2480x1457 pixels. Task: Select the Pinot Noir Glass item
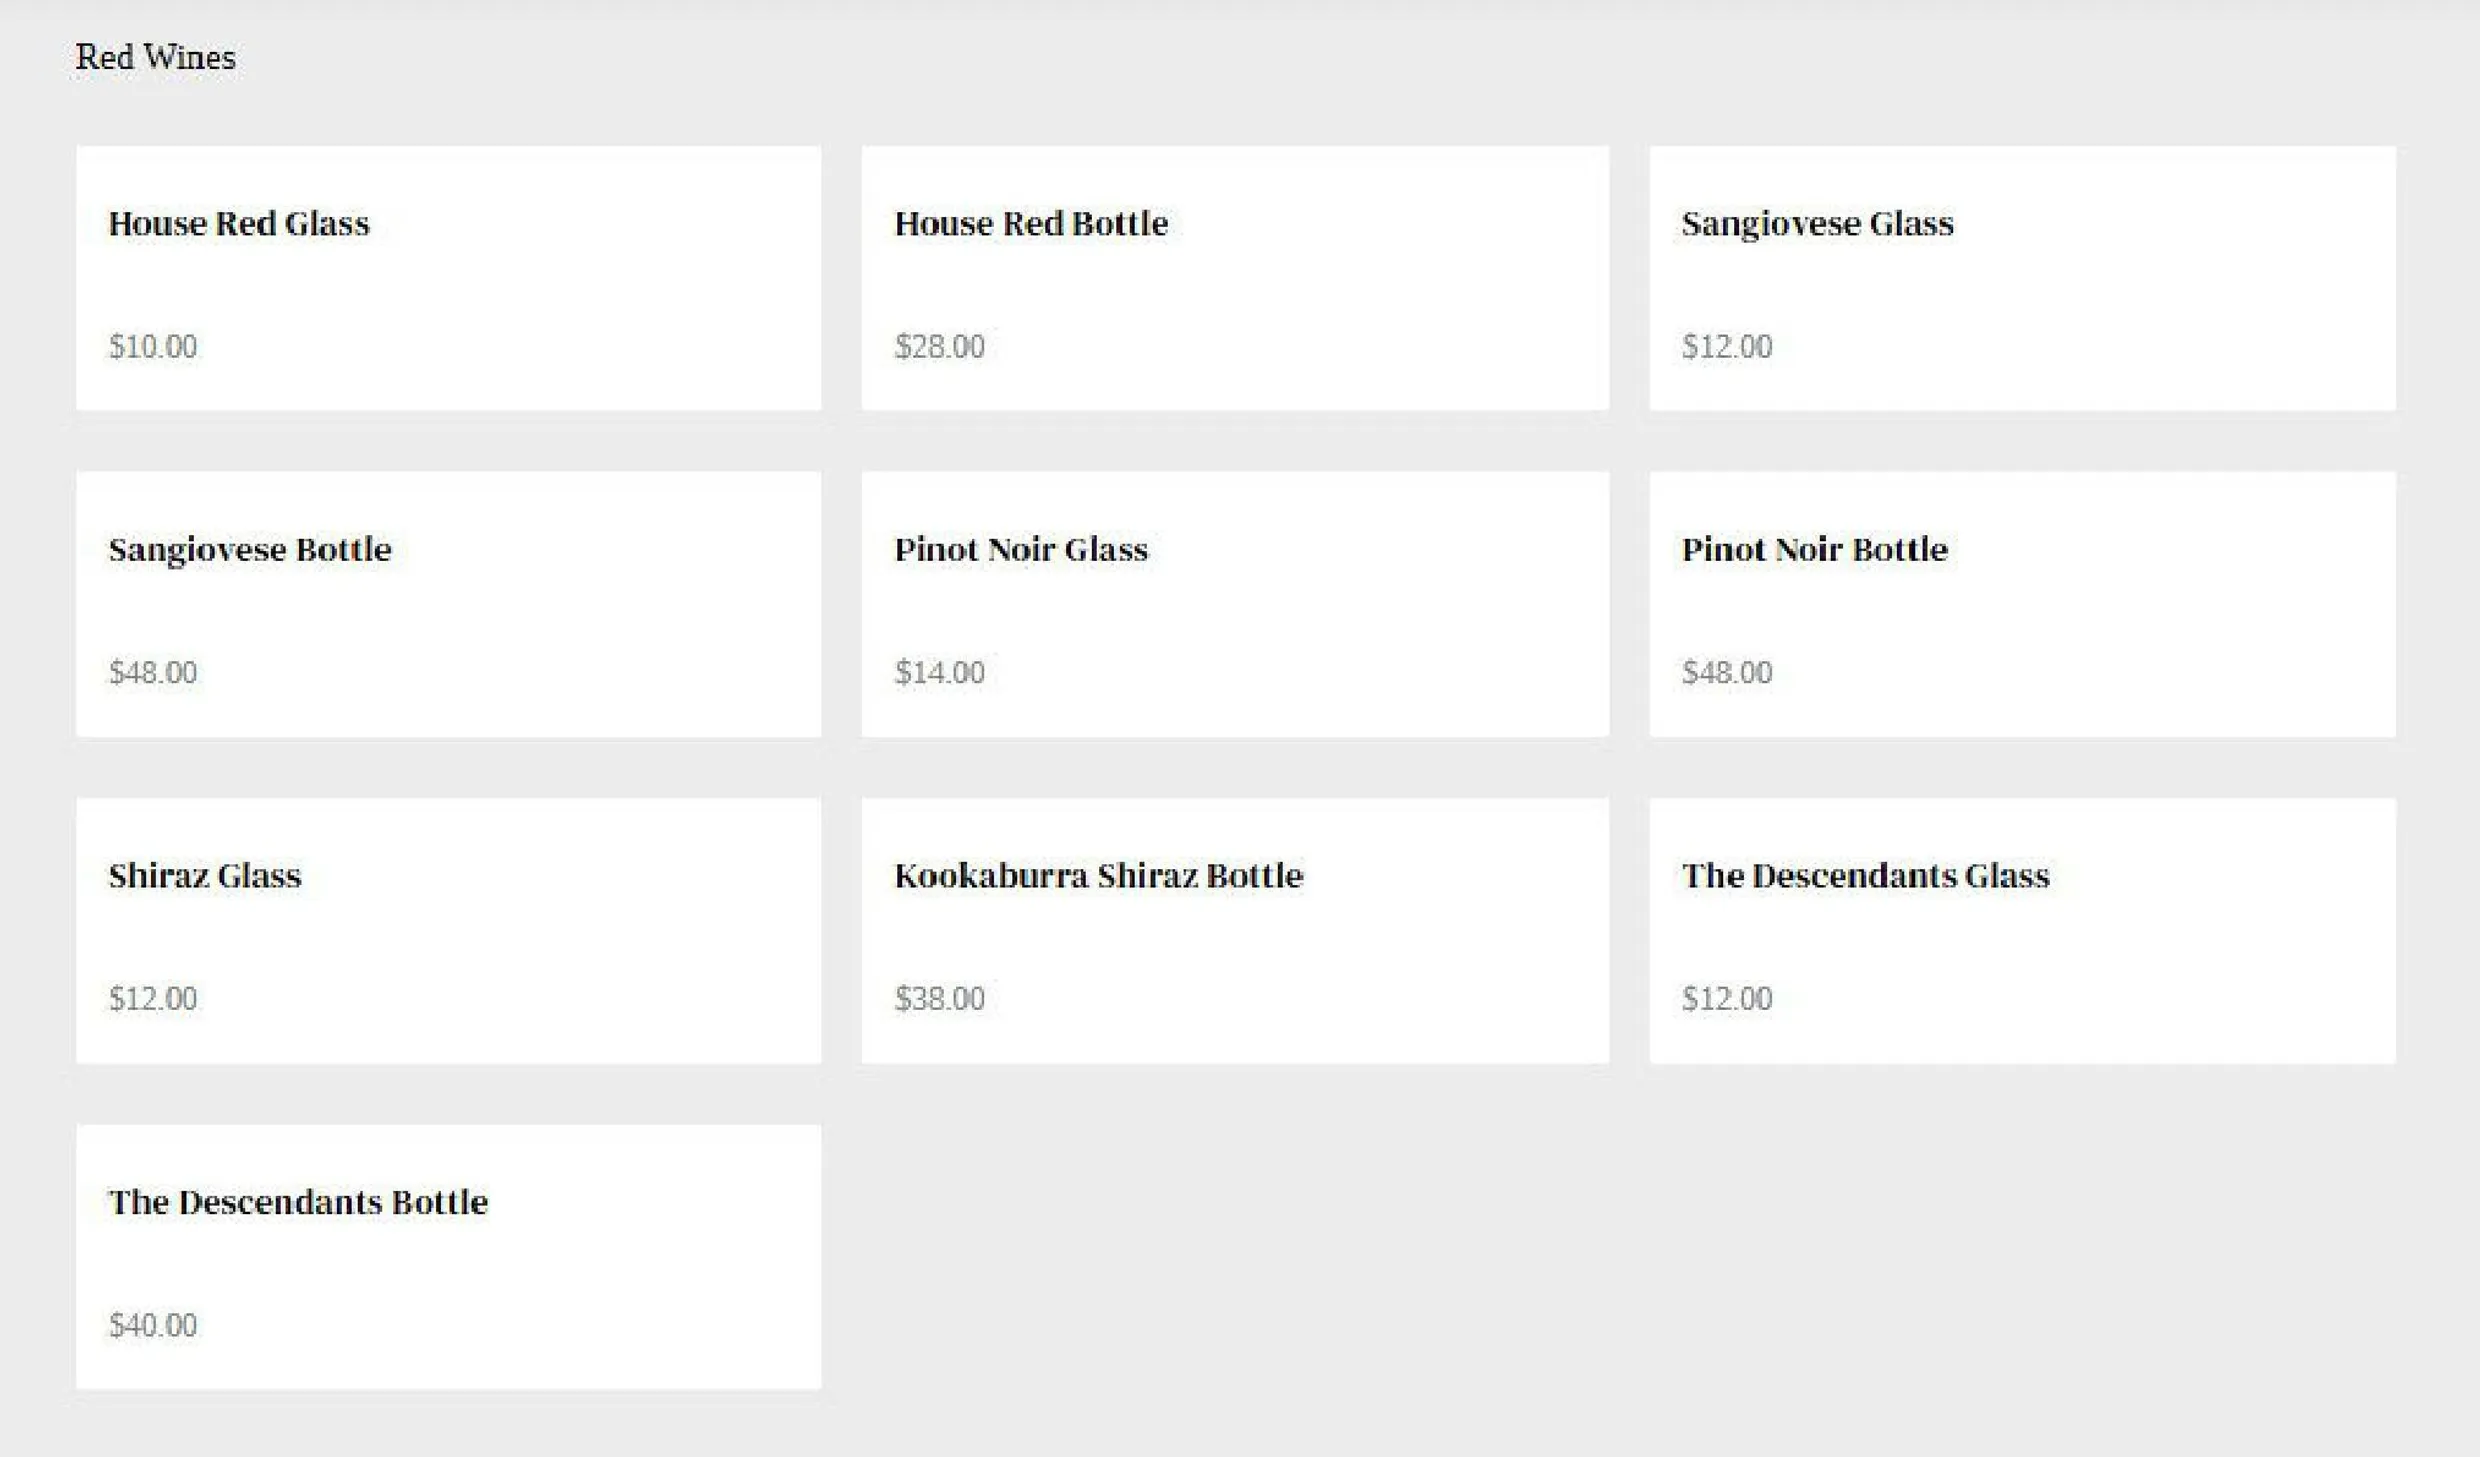[x=1235, y=604]
